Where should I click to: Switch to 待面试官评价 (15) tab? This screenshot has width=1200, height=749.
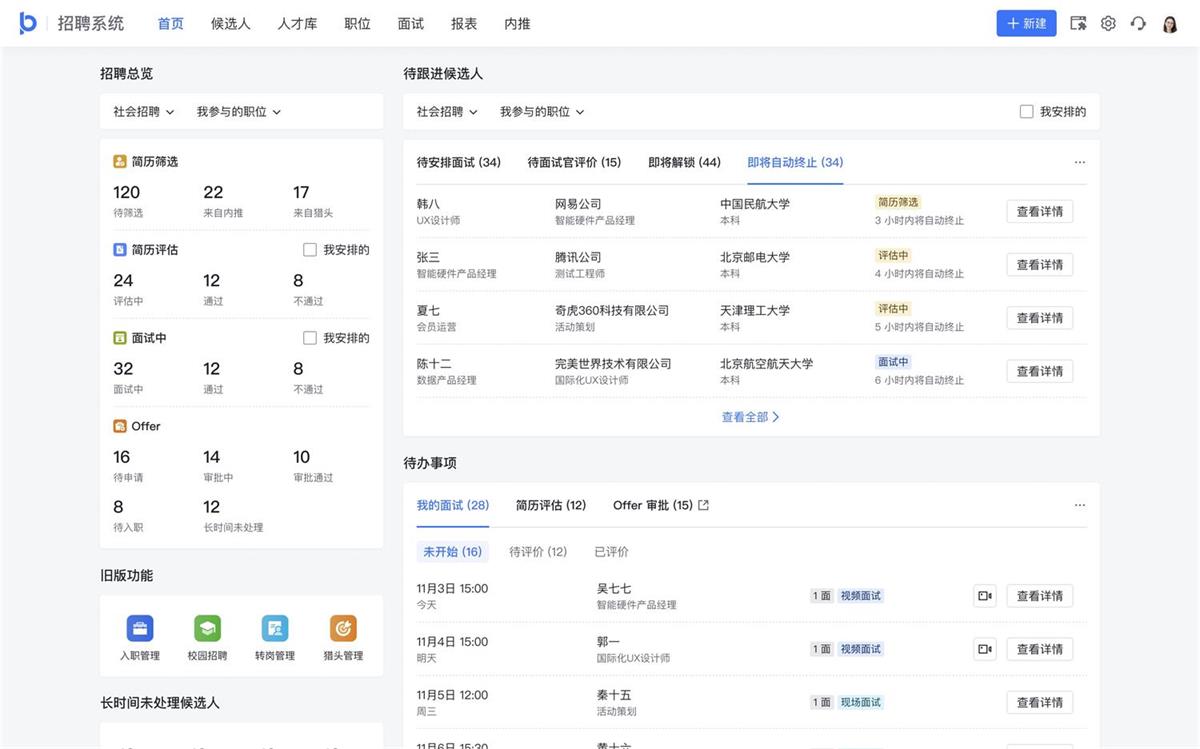(574, 162)
